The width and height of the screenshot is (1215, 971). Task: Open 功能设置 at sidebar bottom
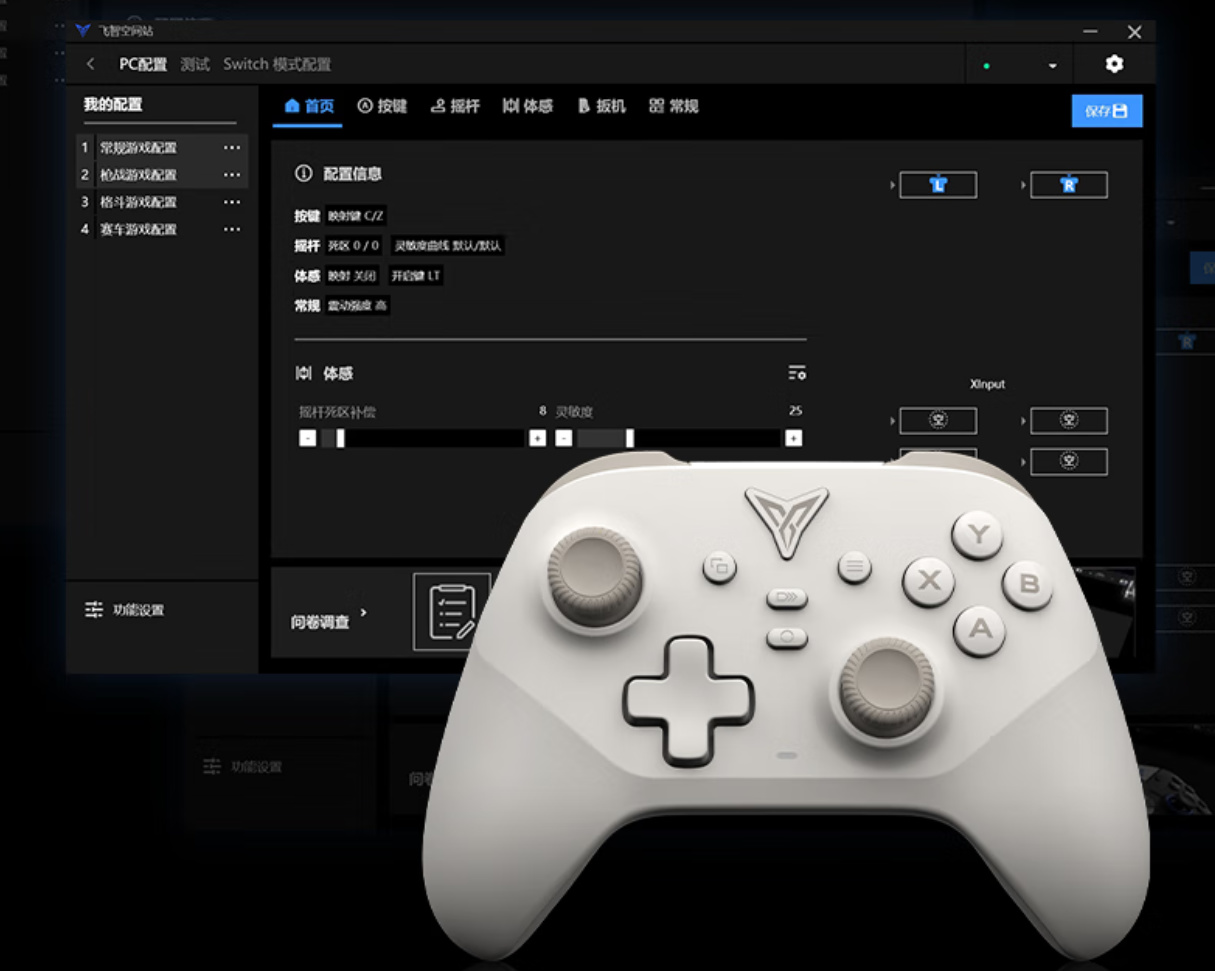(x=124, y=610)
